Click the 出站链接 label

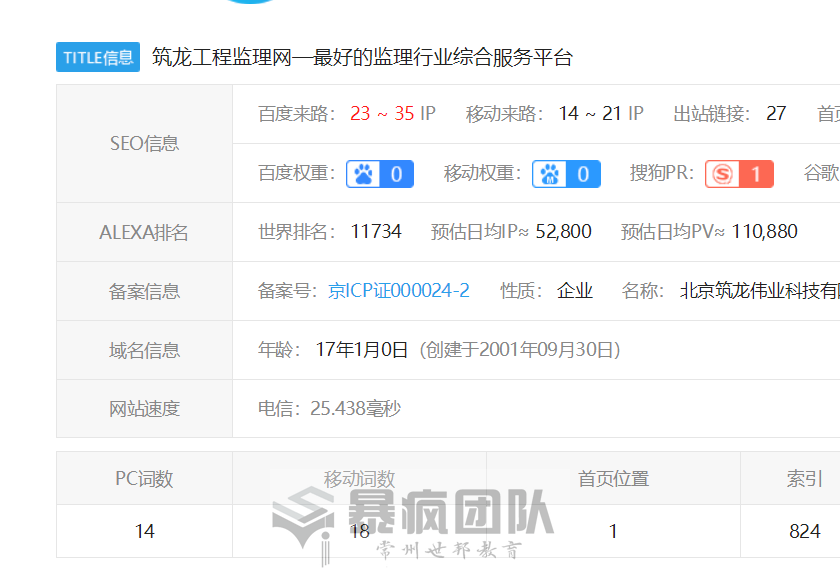pyautogui.click(x=712, y=114)
